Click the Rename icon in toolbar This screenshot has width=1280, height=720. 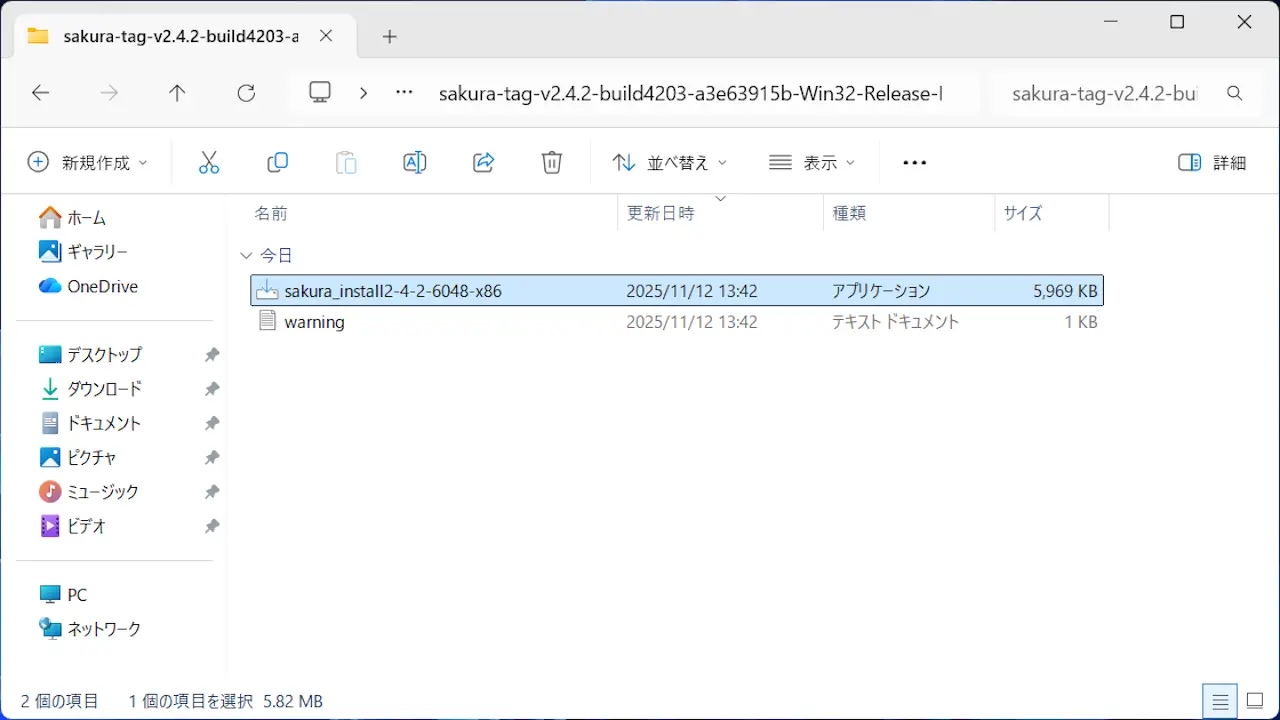tap(414, 162)
